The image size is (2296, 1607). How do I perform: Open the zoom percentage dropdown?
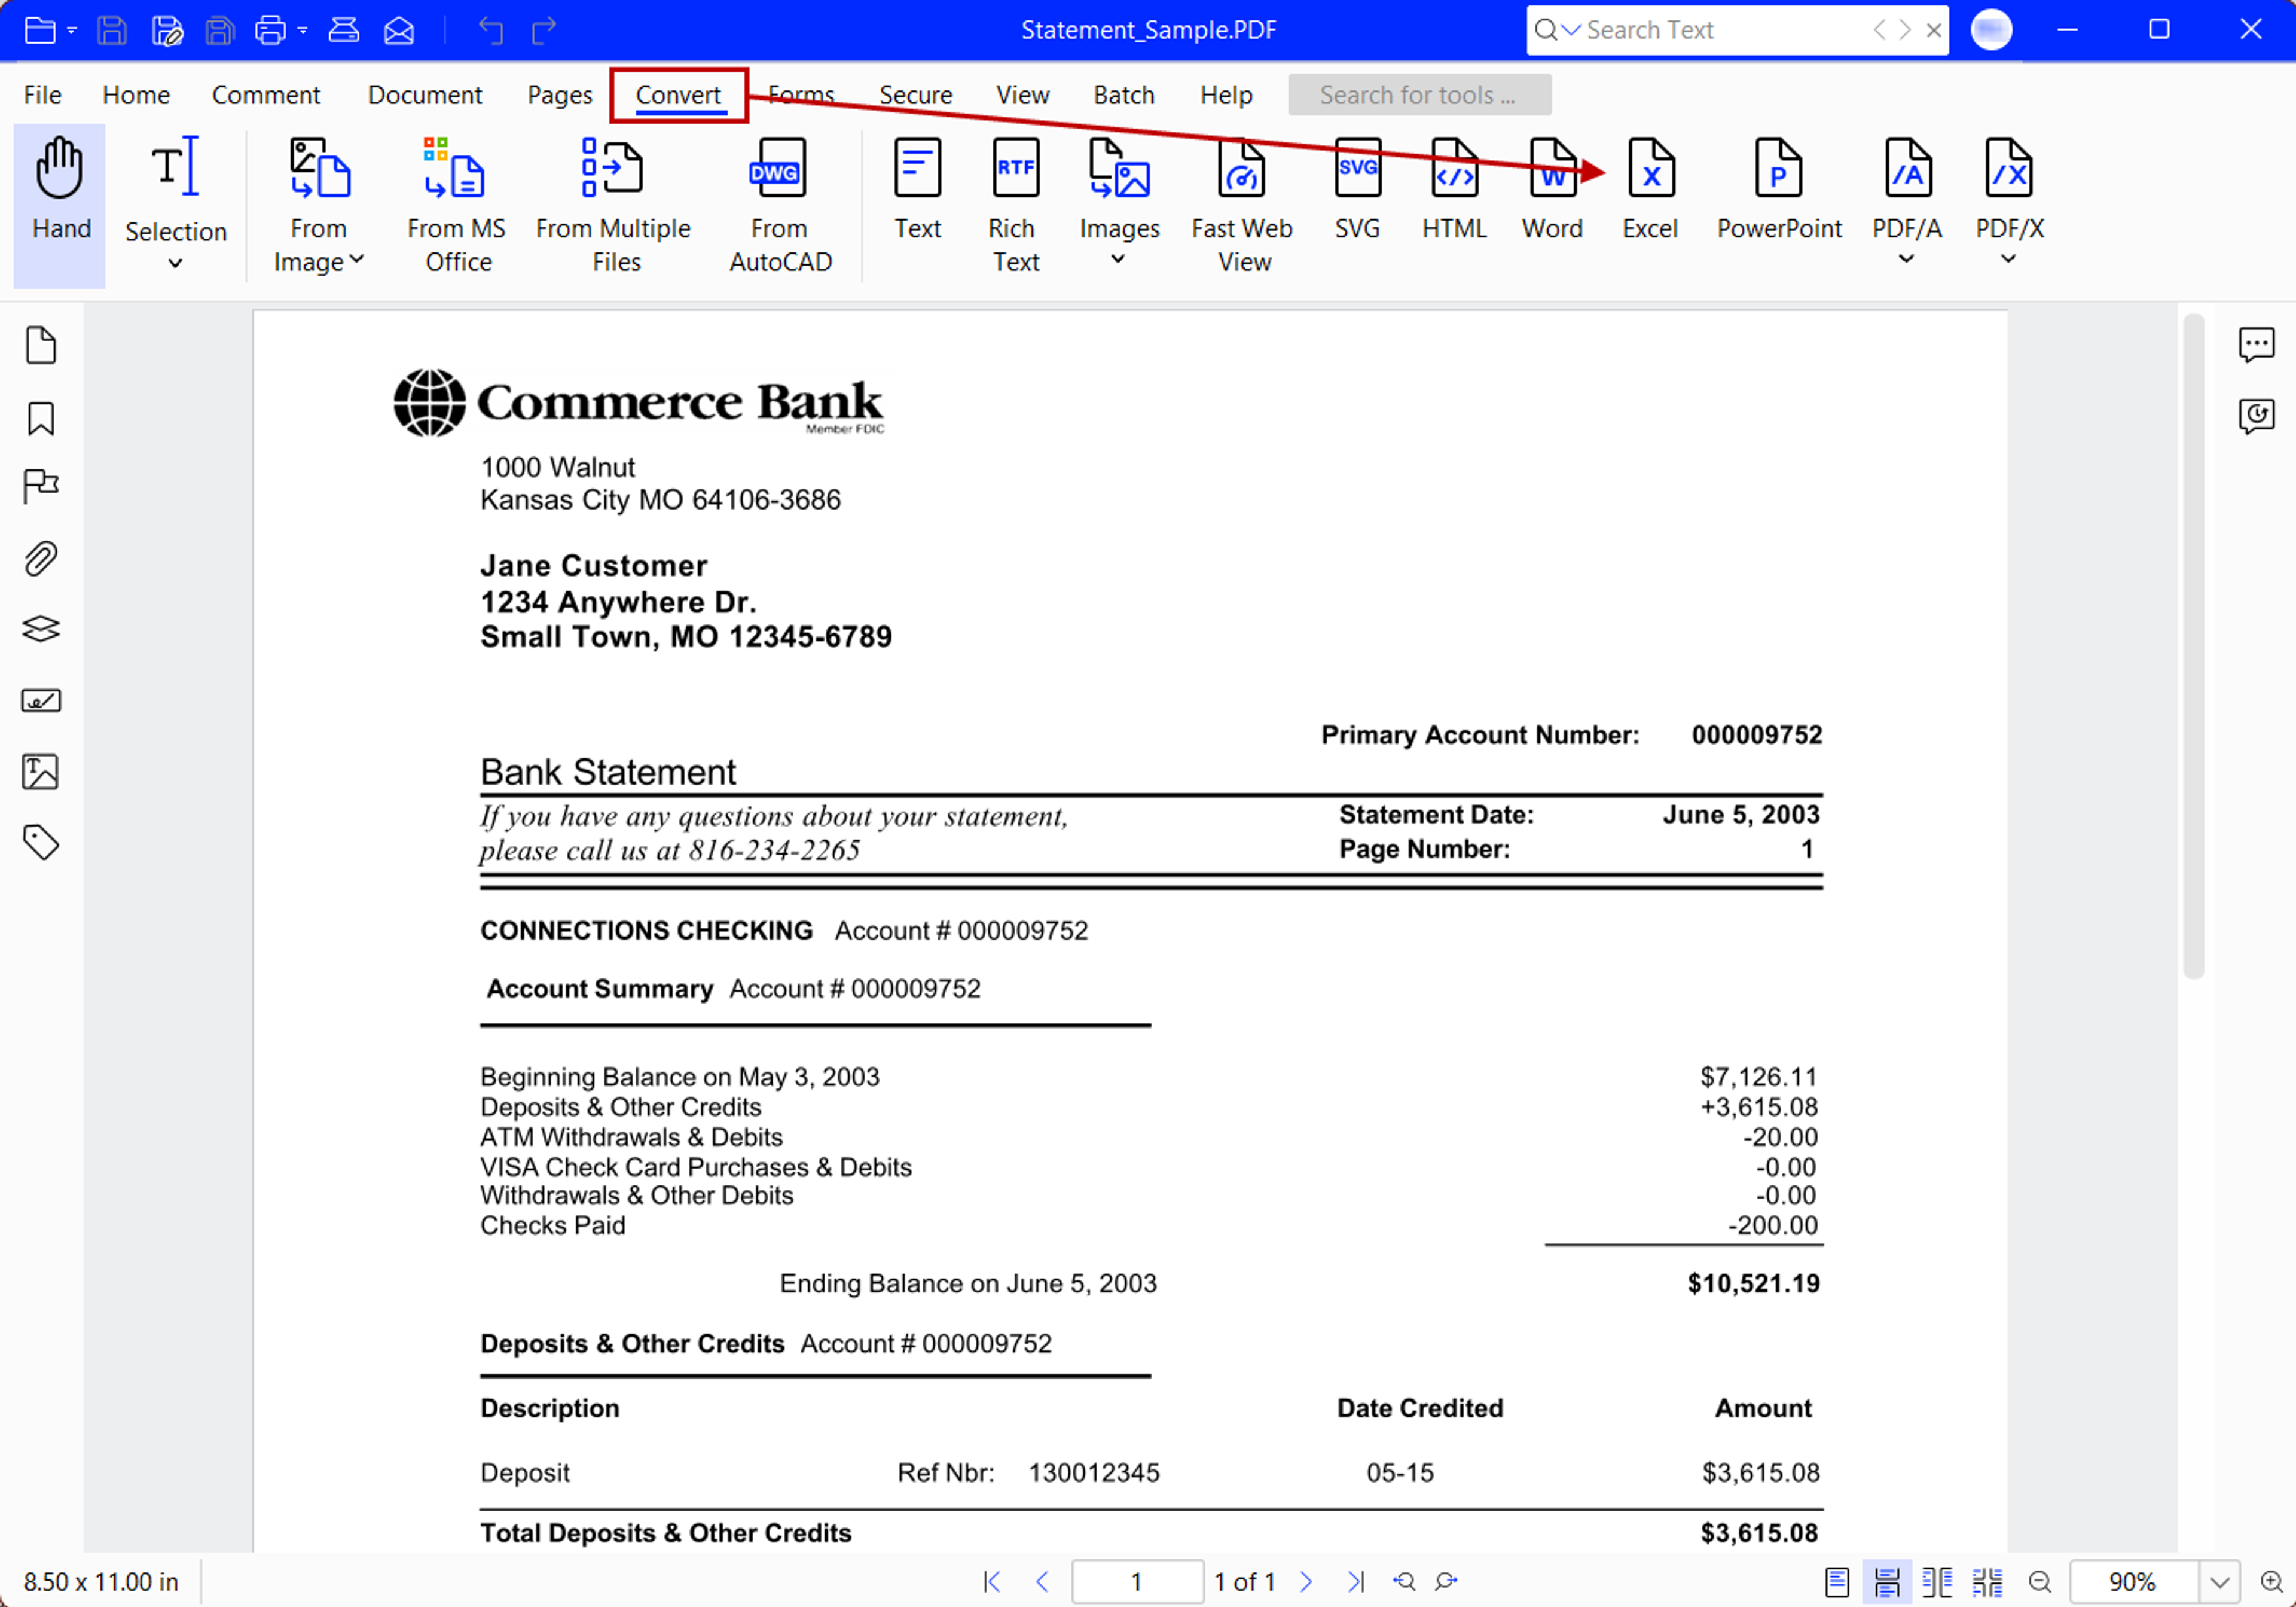click(x=2219, y=1582)
